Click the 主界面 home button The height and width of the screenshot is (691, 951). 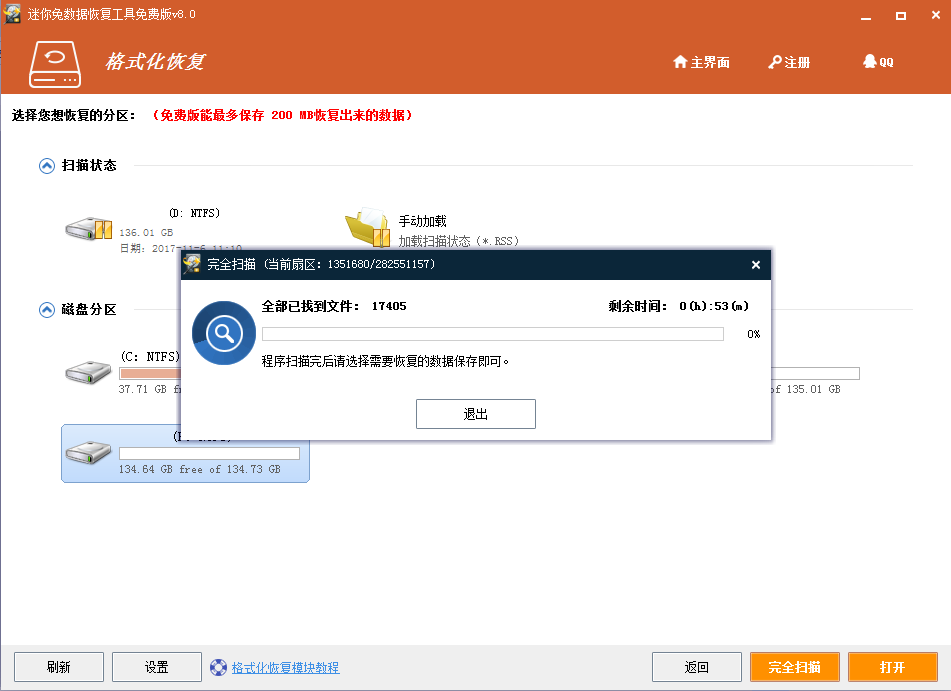(701, 62)
